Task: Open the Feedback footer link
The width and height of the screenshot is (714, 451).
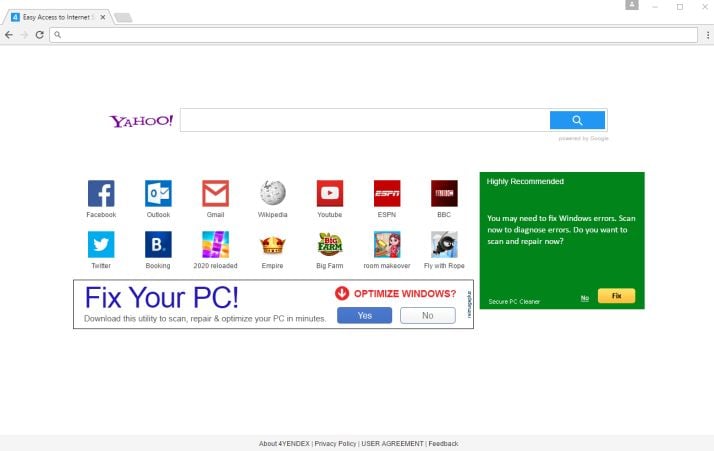Action: pos(444,443)
